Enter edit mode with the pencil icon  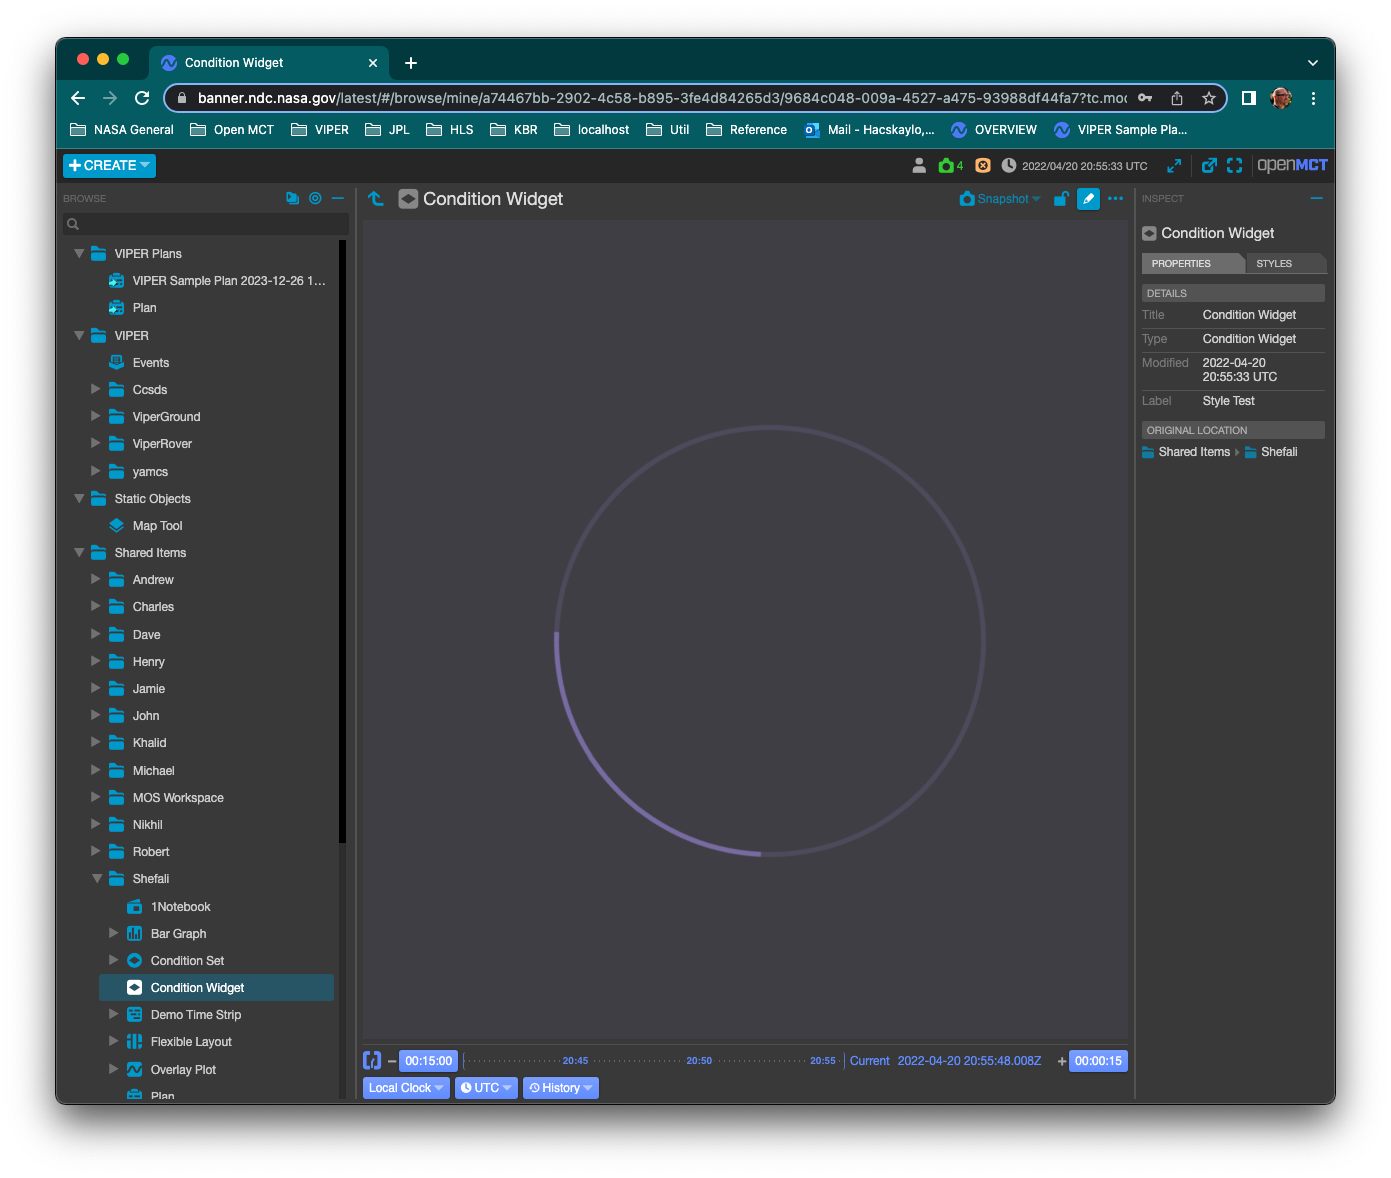click(1088, 199)
